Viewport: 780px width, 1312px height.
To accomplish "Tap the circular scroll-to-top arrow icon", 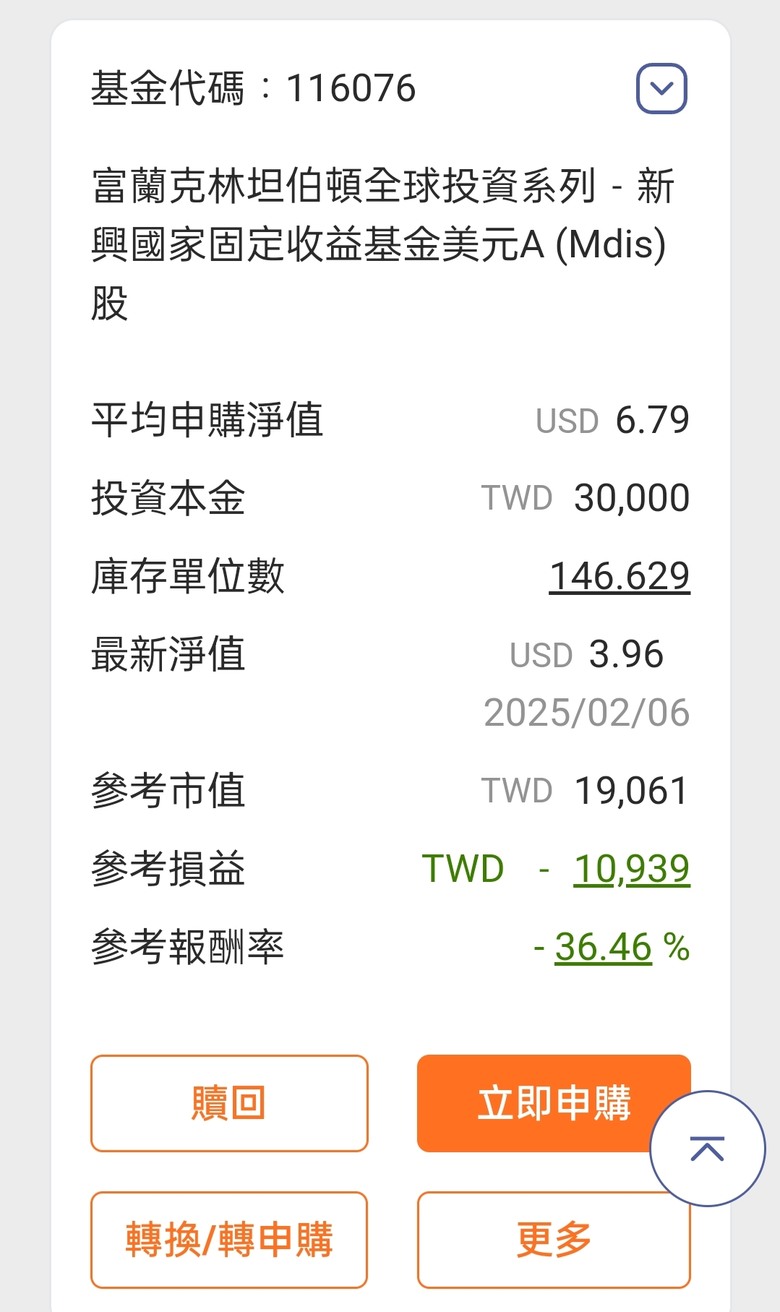I will coord(707,1148).
